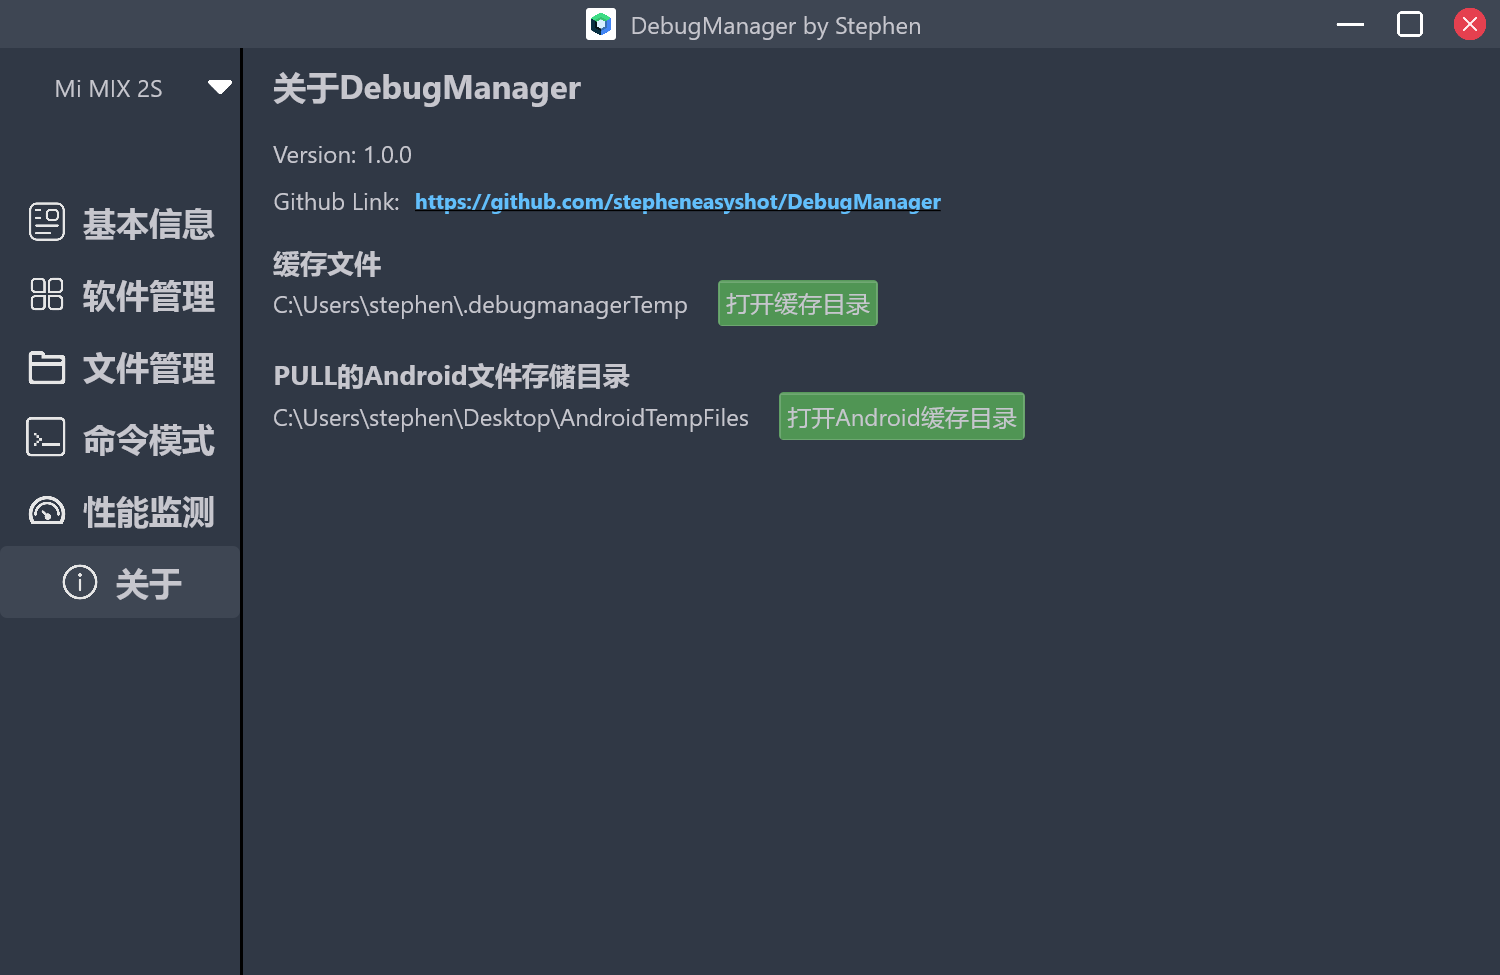Open the GitHub DebugManager repository link
This screenshot has height=975, width=1500.
click(678, 202)
